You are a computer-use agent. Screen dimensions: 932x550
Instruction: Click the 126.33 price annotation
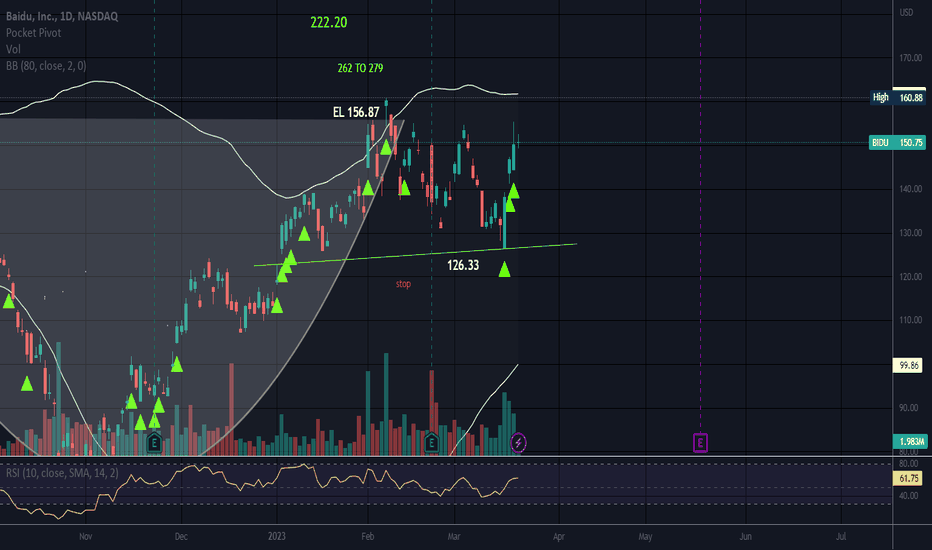click(463, 265)
